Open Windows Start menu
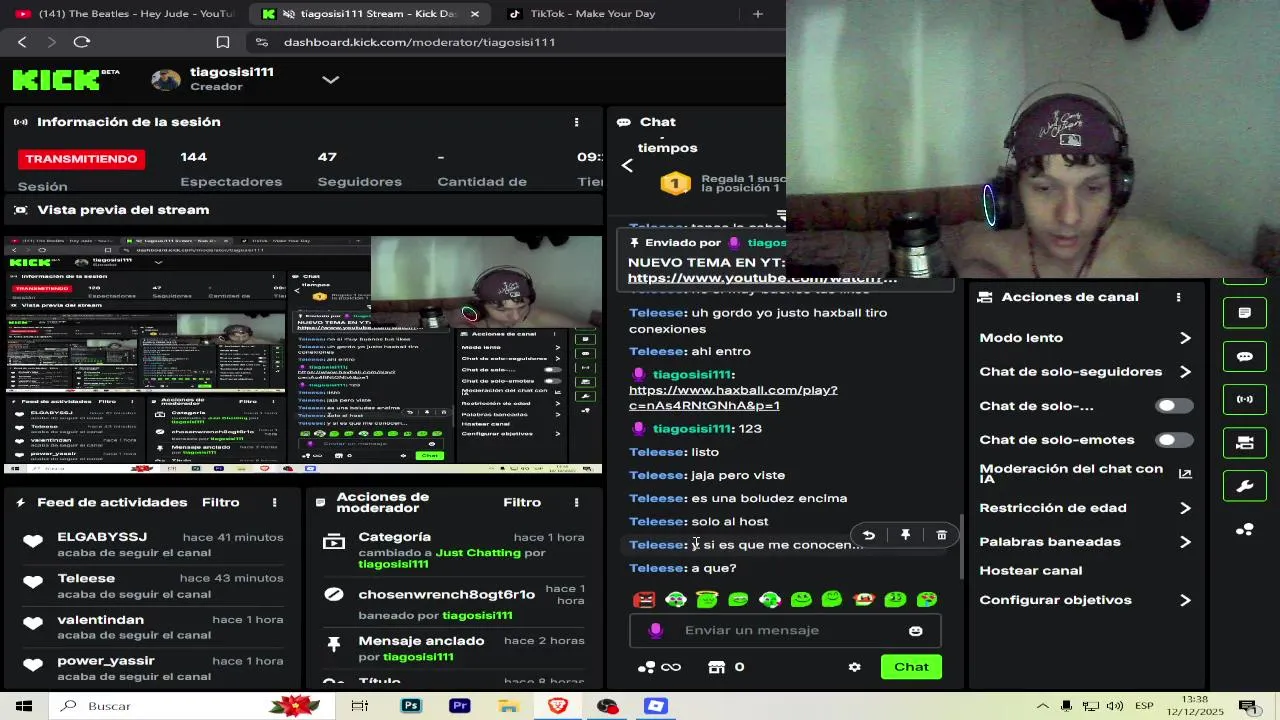The height and width of the screenshot is (720, 1280). pos(24,706)
